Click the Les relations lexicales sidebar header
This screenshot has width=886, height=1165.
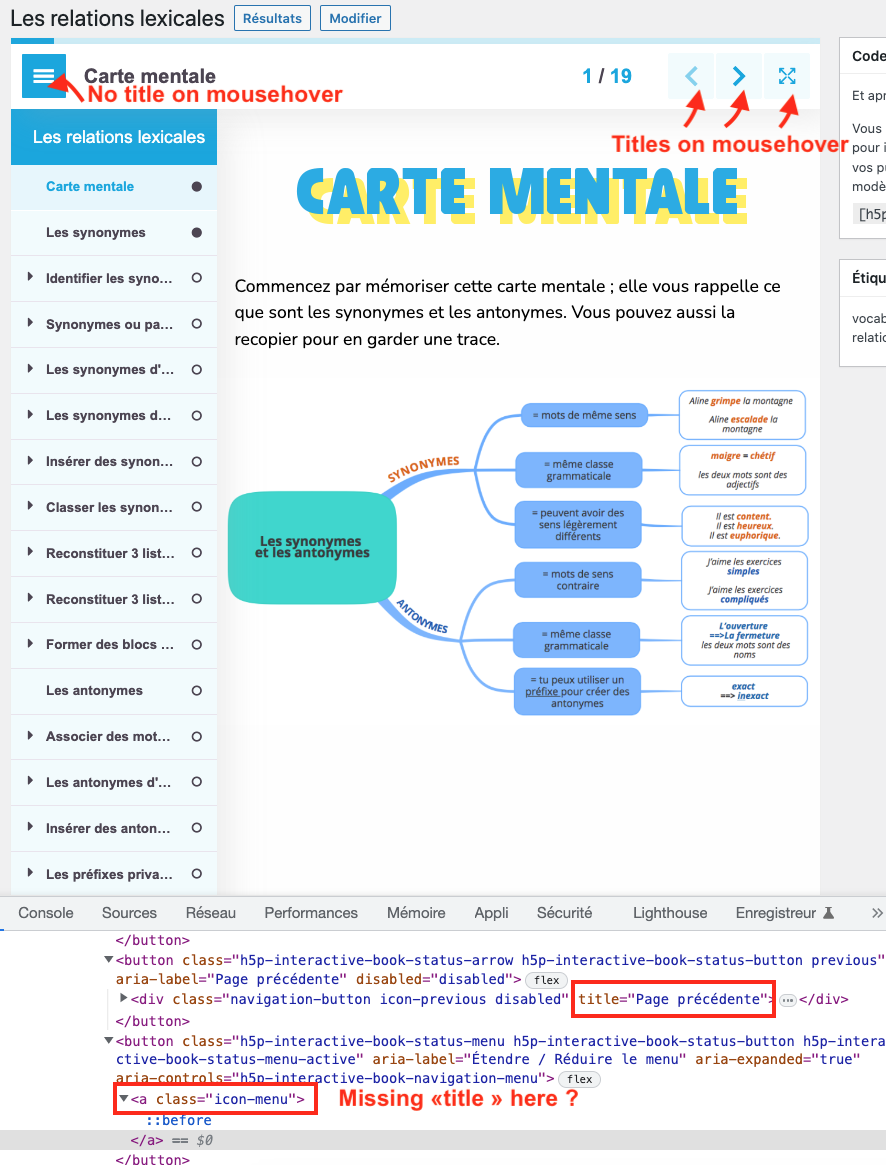click(114, 137)
